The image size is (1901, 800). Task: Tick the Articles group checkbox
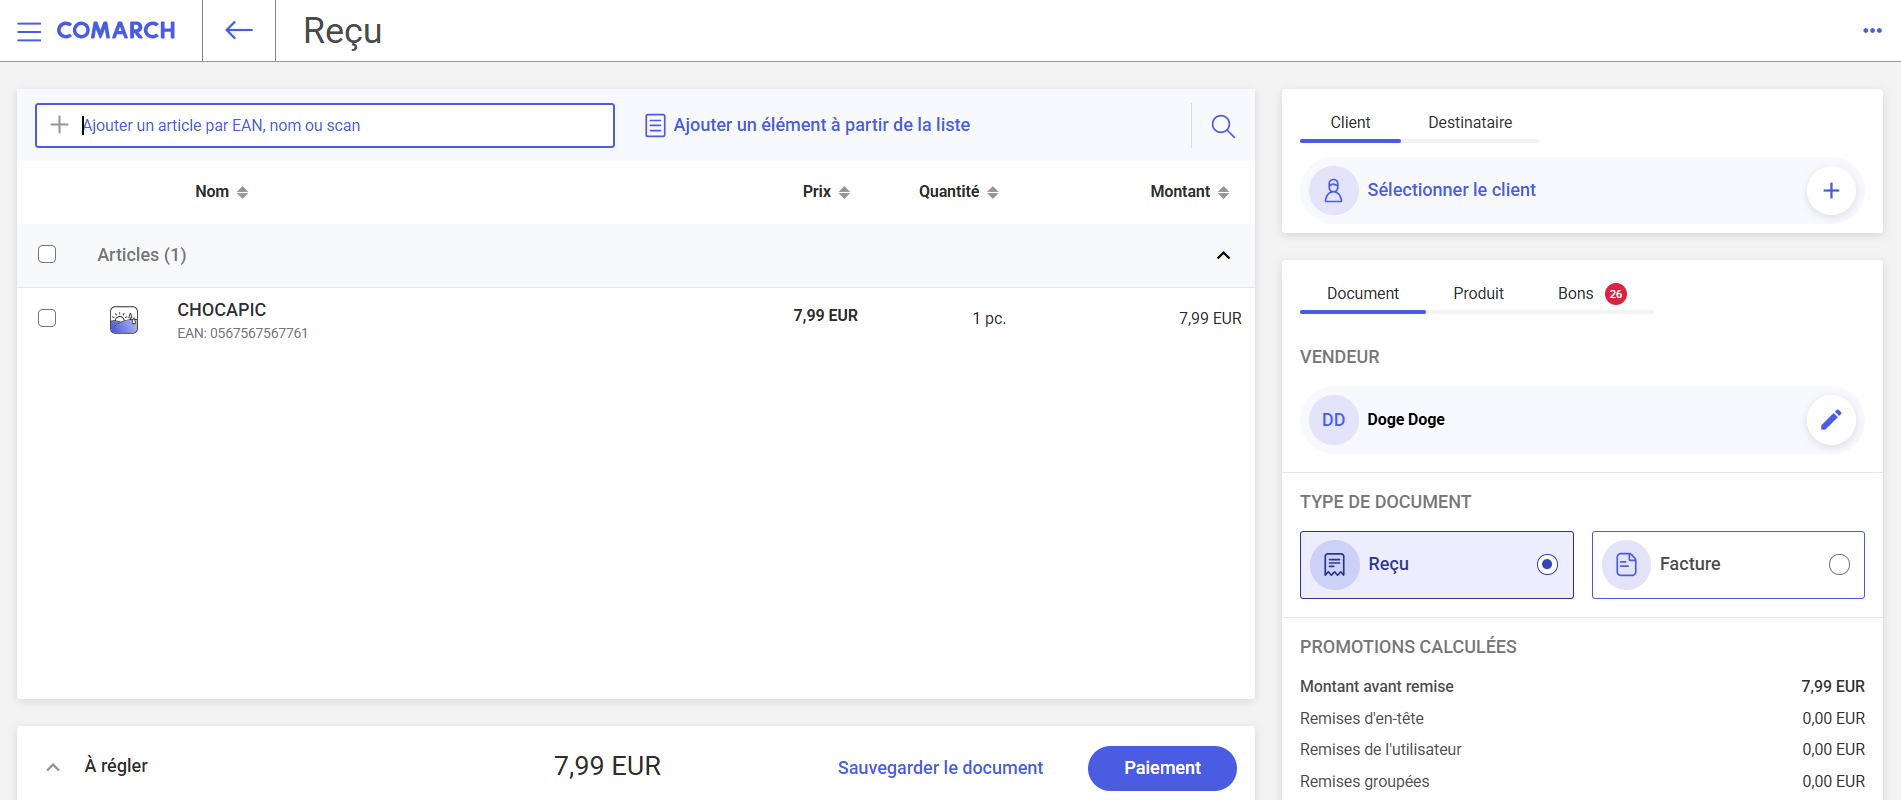(47, 254)
